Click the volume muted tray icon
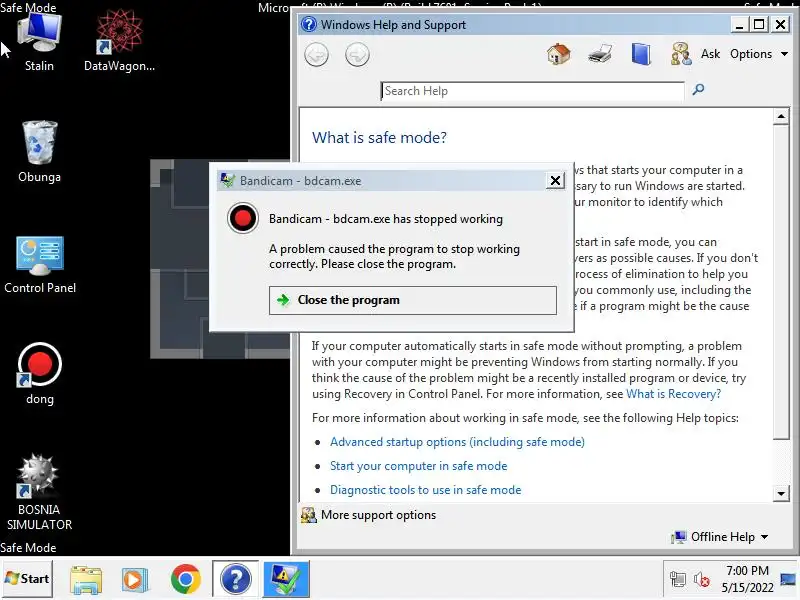 click(702, 580)
